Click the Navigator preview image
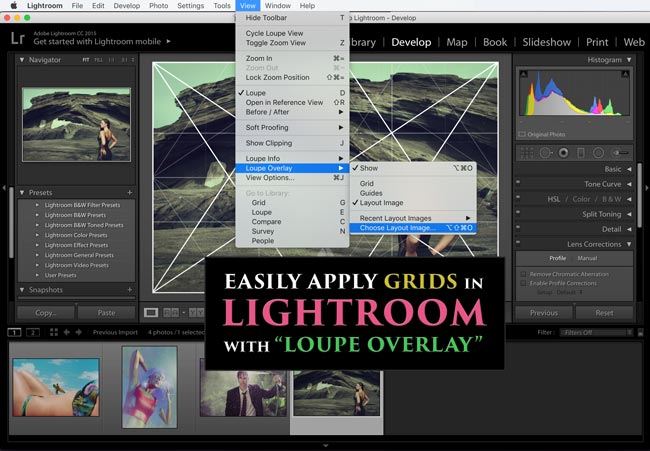The image size is (650, 451). click(76, 124)
